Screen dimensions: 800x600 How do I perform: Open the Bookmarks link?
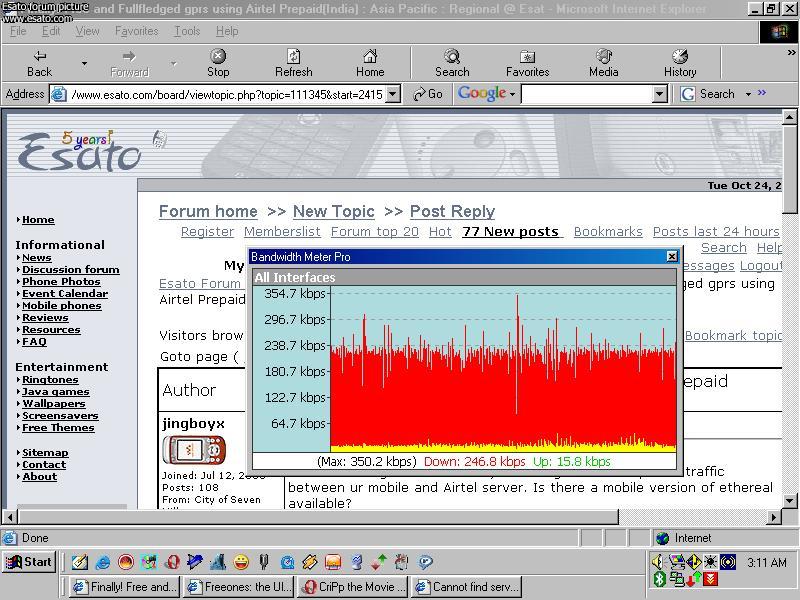click(608, 232)
